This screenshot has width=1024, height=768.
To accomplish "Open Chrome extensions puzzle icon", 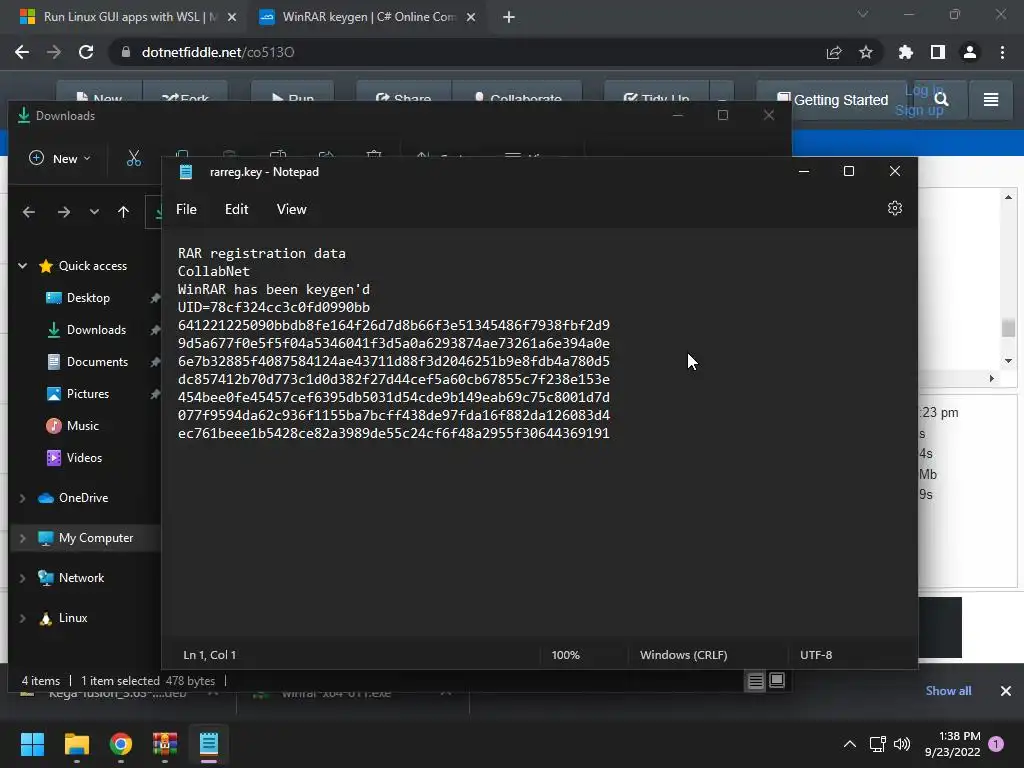I will (905, 52).
